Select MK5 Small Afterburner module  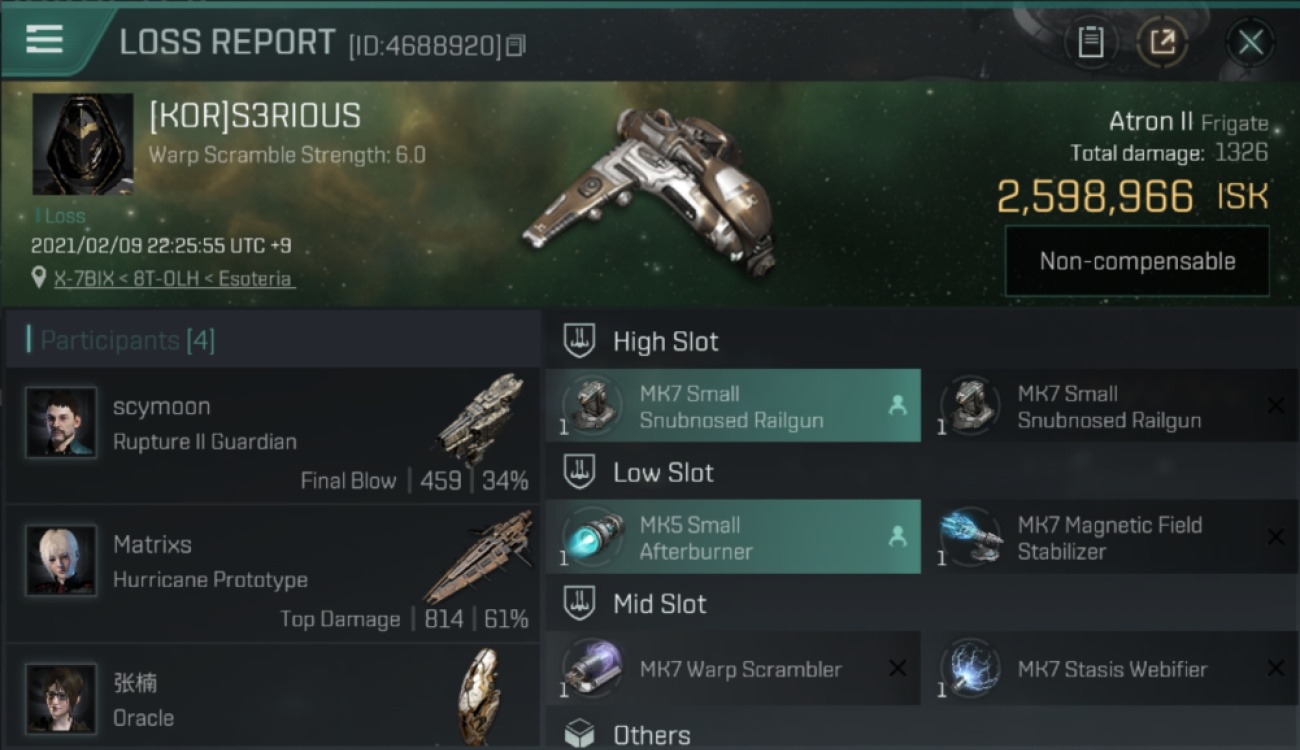733,537
